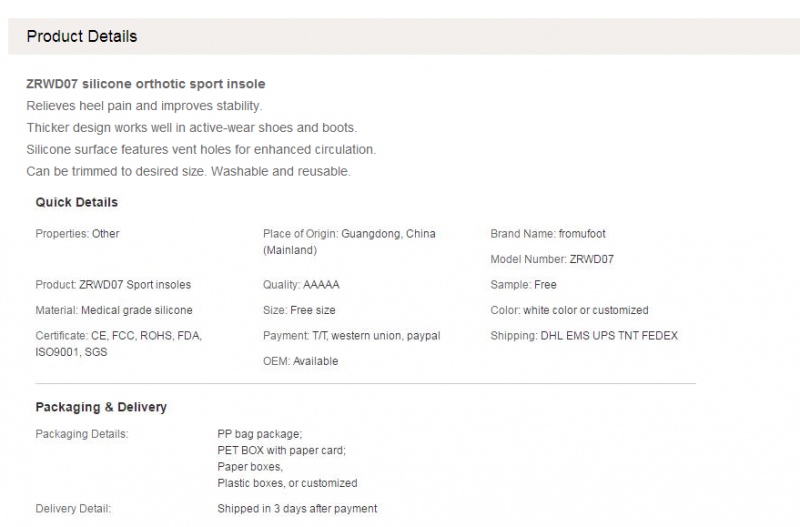Click the Material Medical grade silicone entry

tap(114, 310)
